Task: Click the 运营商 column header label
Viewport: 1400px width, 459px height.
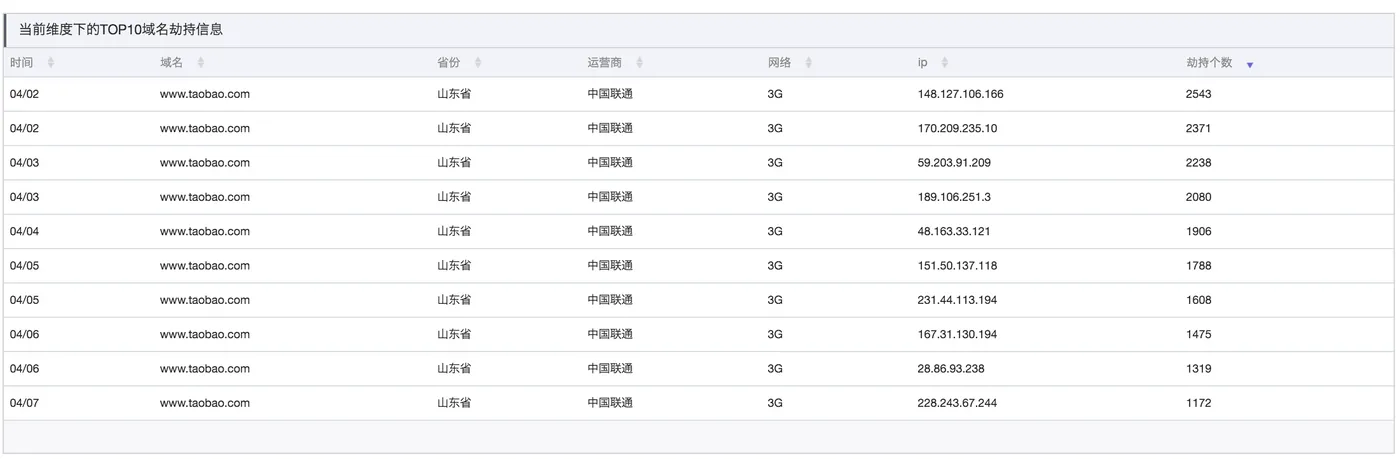Action: 604,63
